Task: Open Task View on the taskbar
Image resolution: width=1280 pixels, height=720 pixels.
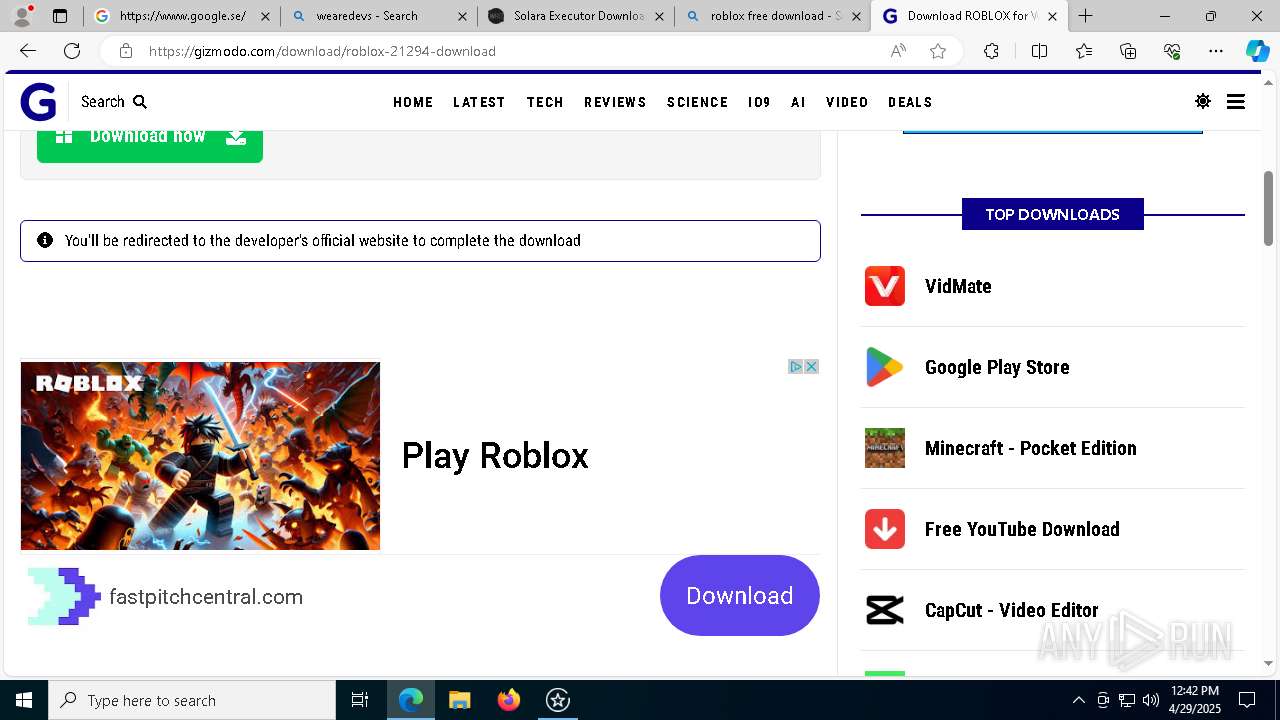Action: [x=360, y=700]
